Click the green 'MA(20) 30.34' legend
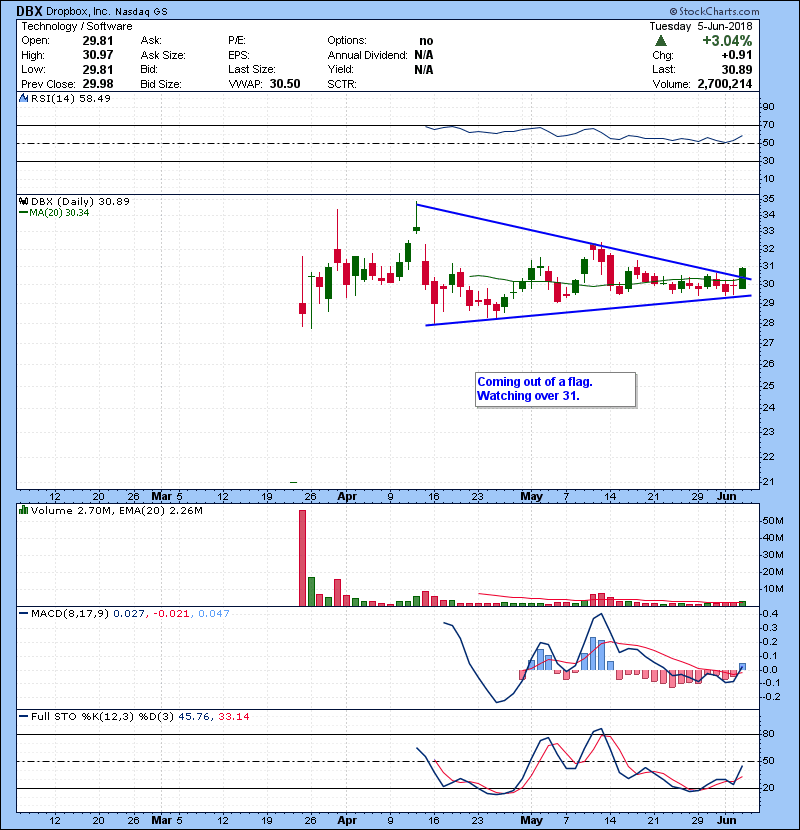Image resolution: width=800 pixels, height=830 pixels. 59,213
